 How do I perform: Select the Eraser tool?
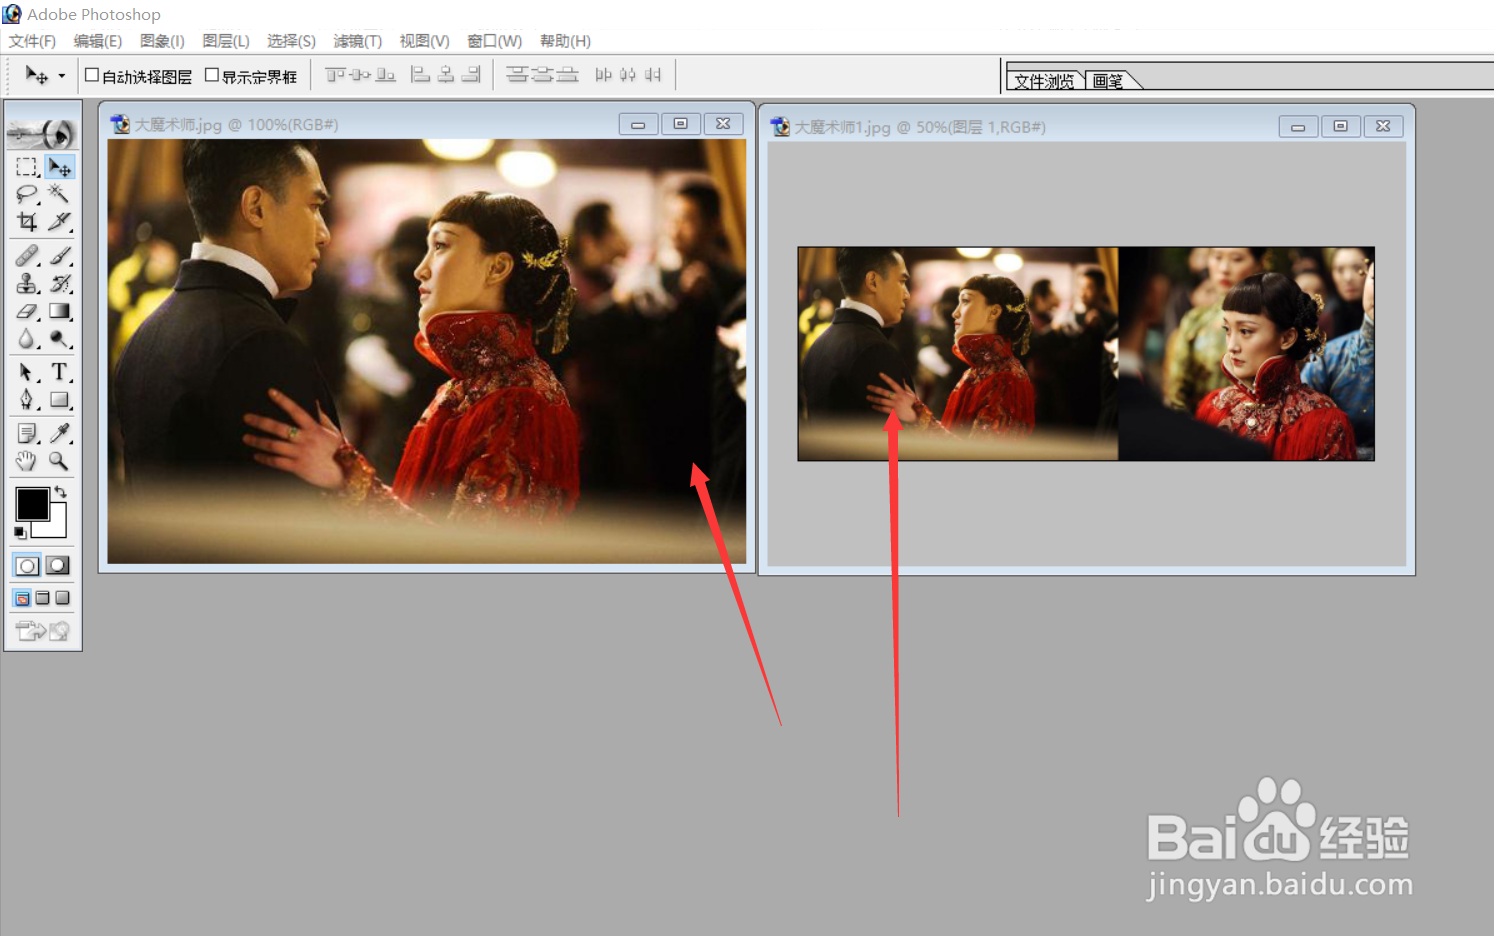[x=27, y=312]
